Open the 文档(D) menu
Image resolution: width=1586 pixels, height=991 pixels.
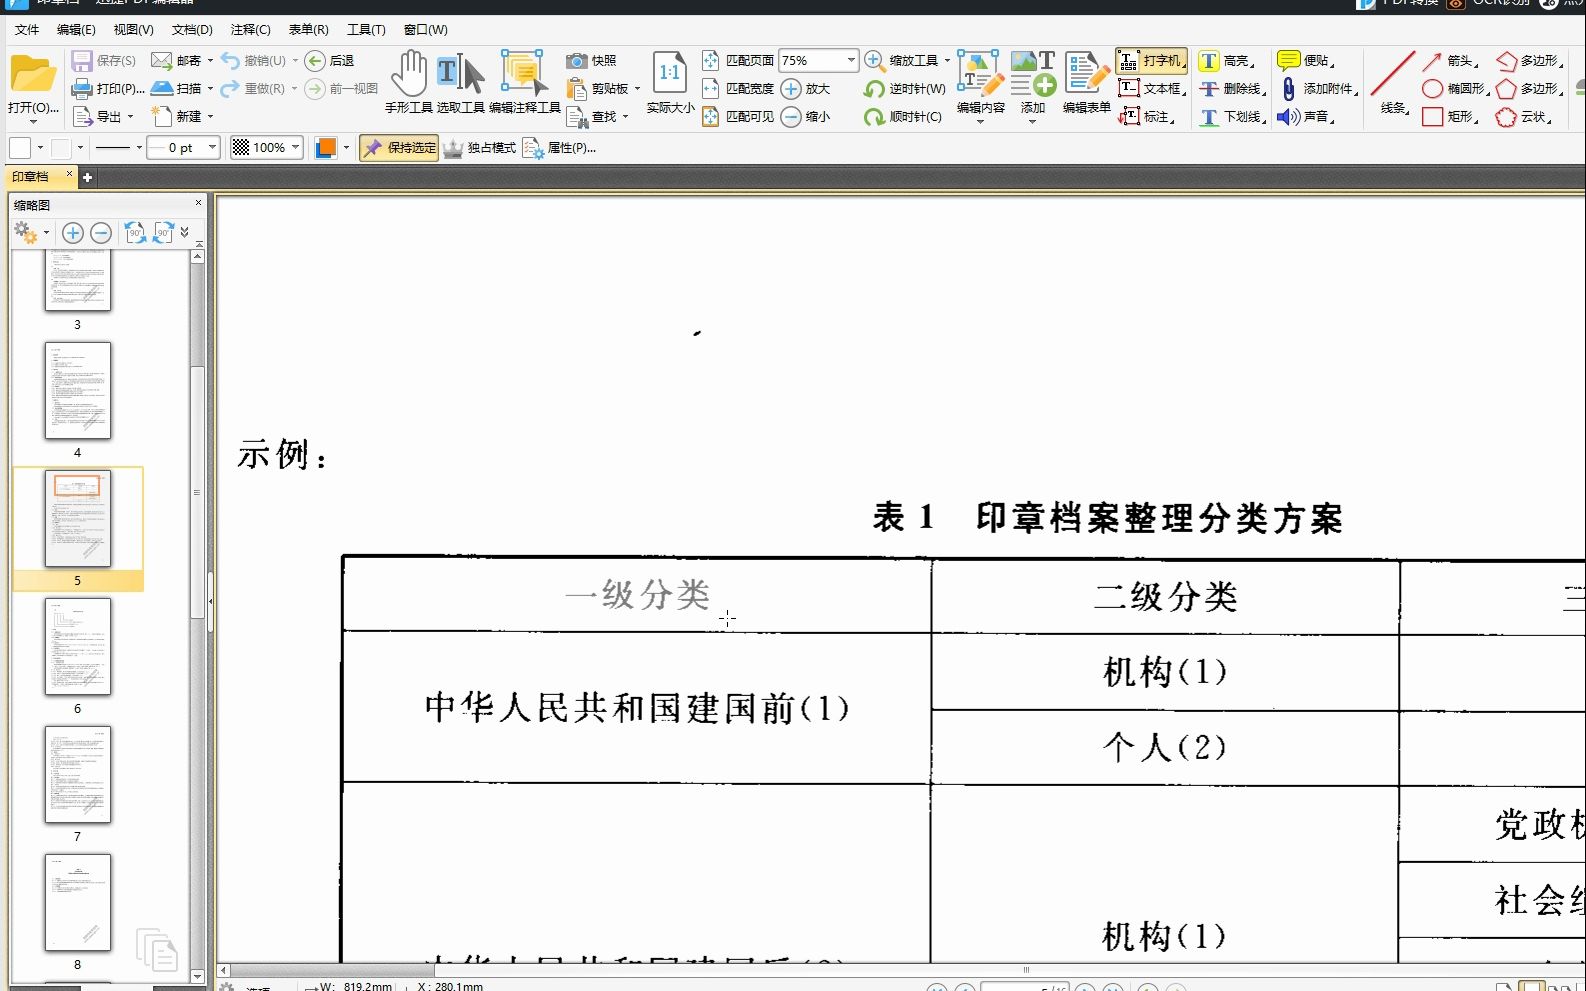click(x=192, y=30)
